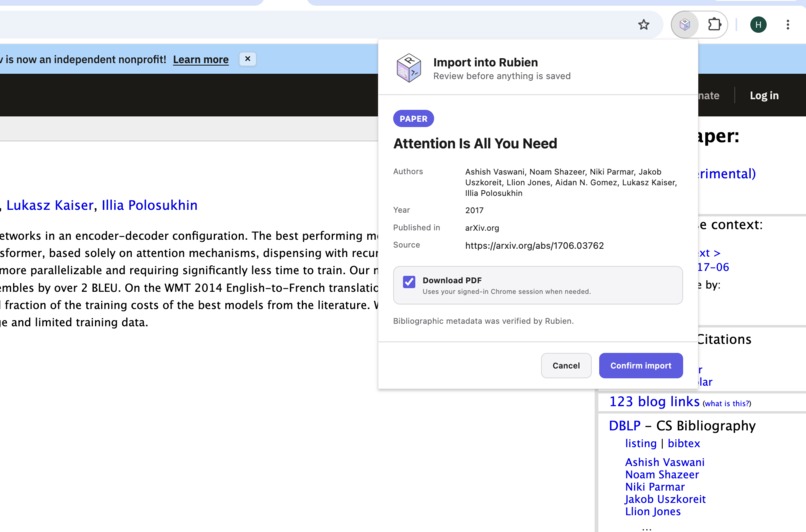Open DBLP author Jakob Uszkoreit

665,499
